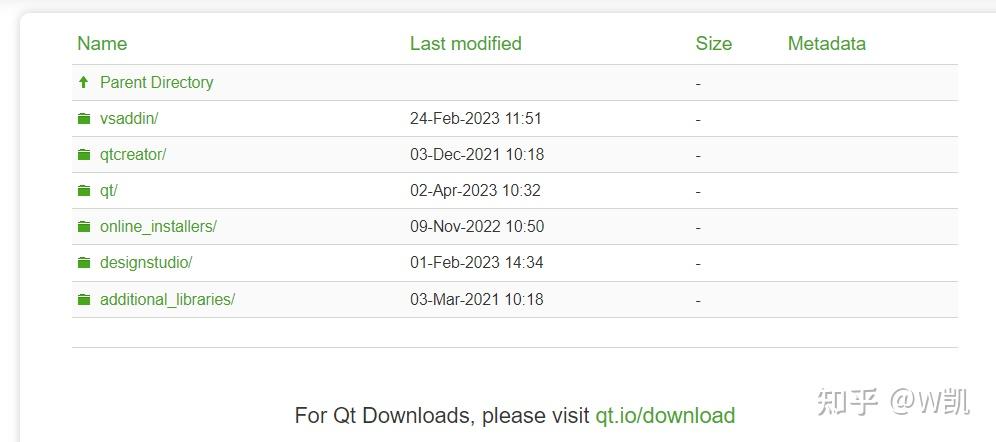Open the vsaddin/ directory link
The width and height of the screenshot is (996, 442).
pyautogui.click(x=129, y=118)
